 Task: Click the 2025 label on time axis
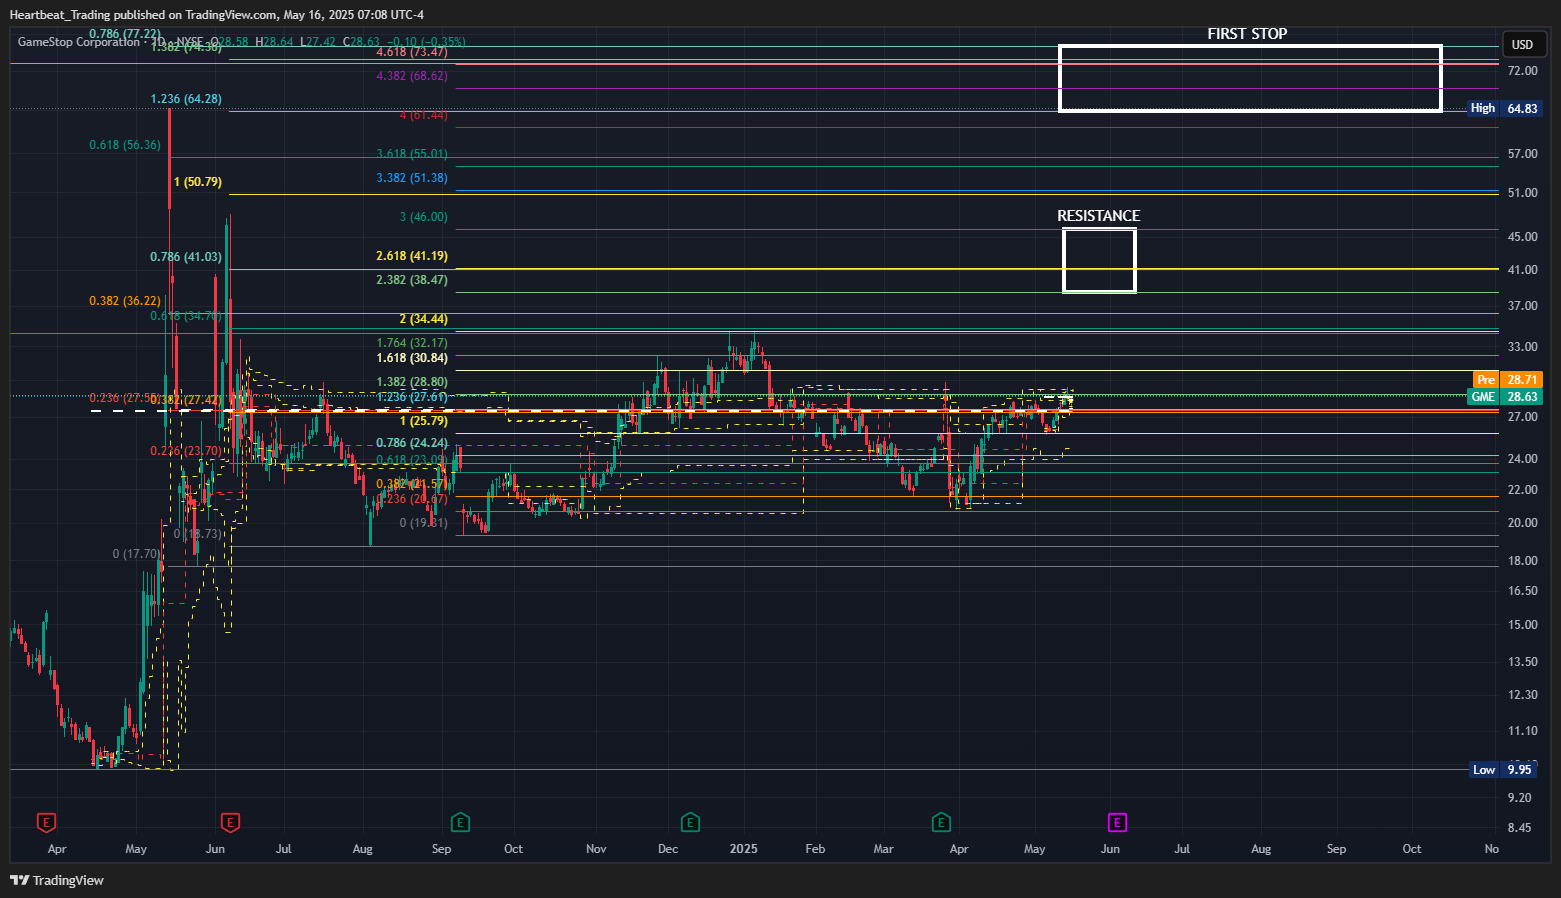click(744, 849)
